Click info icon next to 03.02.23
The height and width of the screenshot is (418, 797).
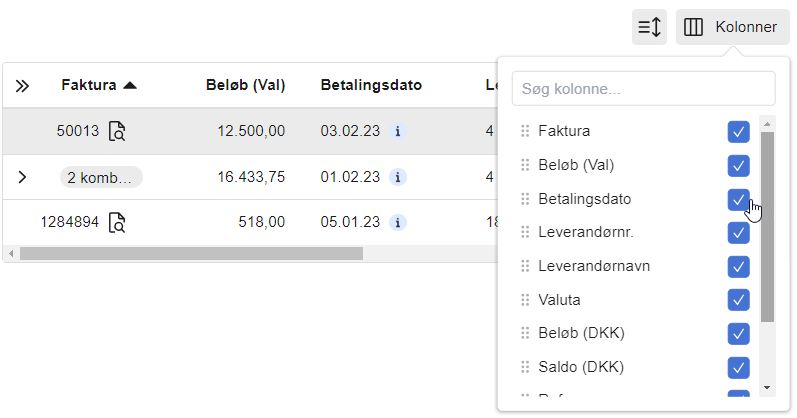point(397,131)
